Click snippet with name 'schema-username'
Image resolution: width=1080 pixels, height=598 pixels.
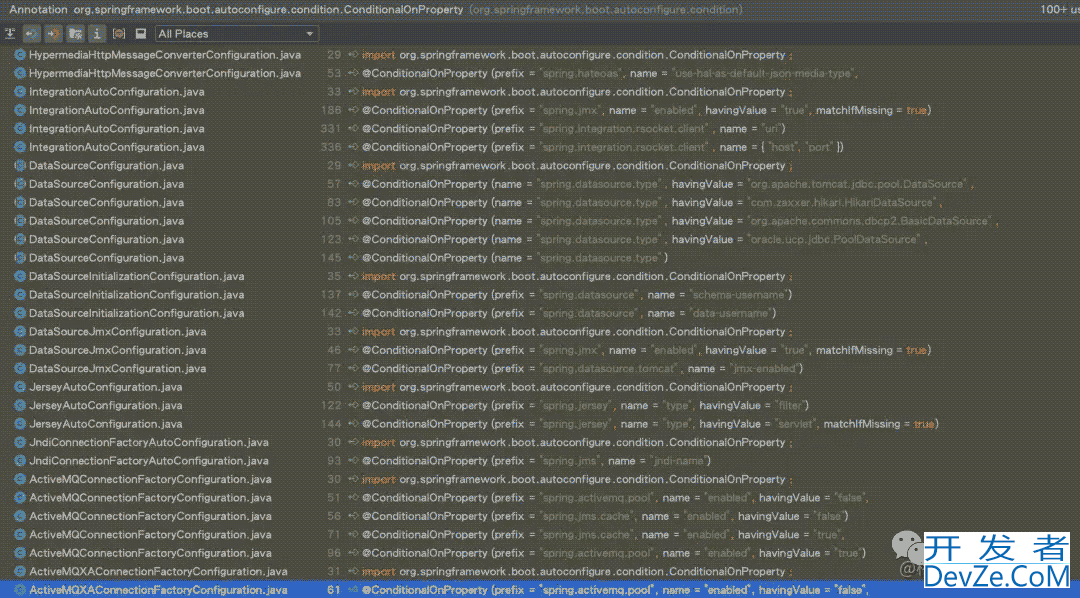pos(577,294)
